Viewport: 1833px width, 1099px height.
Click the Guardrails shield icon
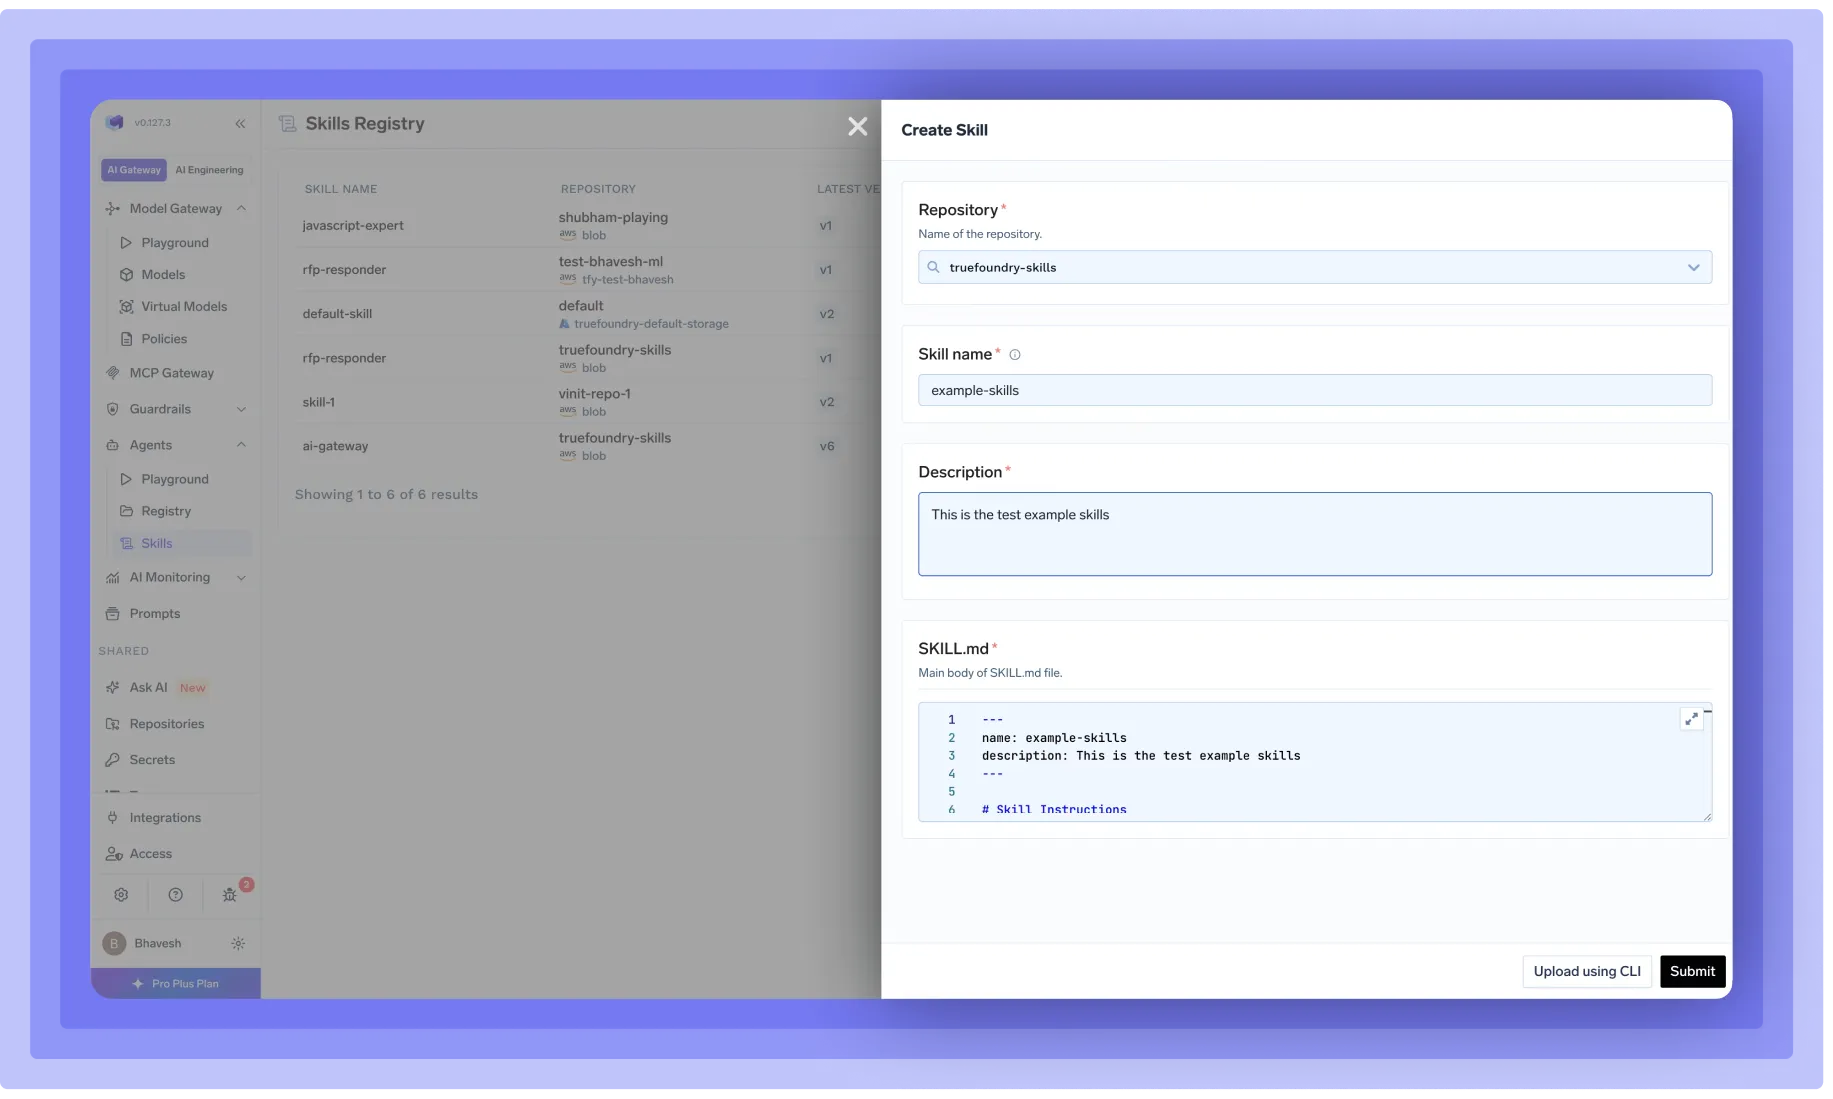tap(113, 409)
